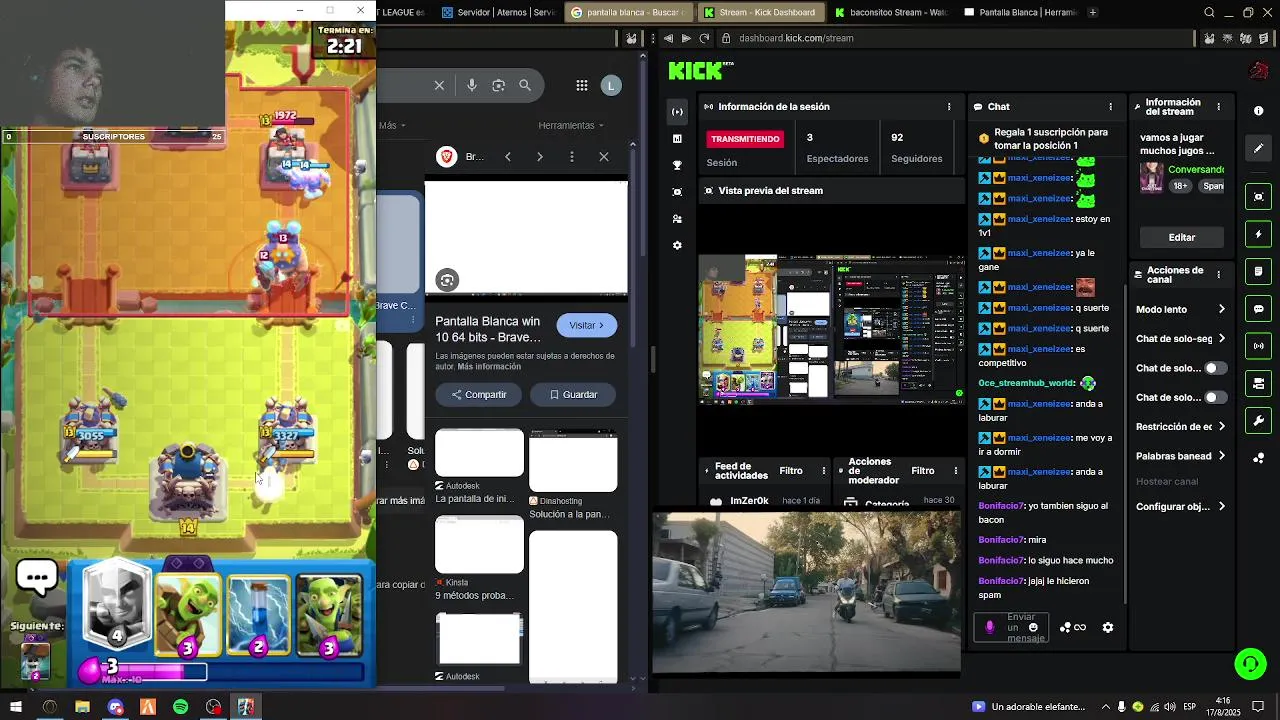The width and height of the screenshot is (1280, 720).
Task: Click the Google Lens icon on preview image
Action: [x=447, y=280]
